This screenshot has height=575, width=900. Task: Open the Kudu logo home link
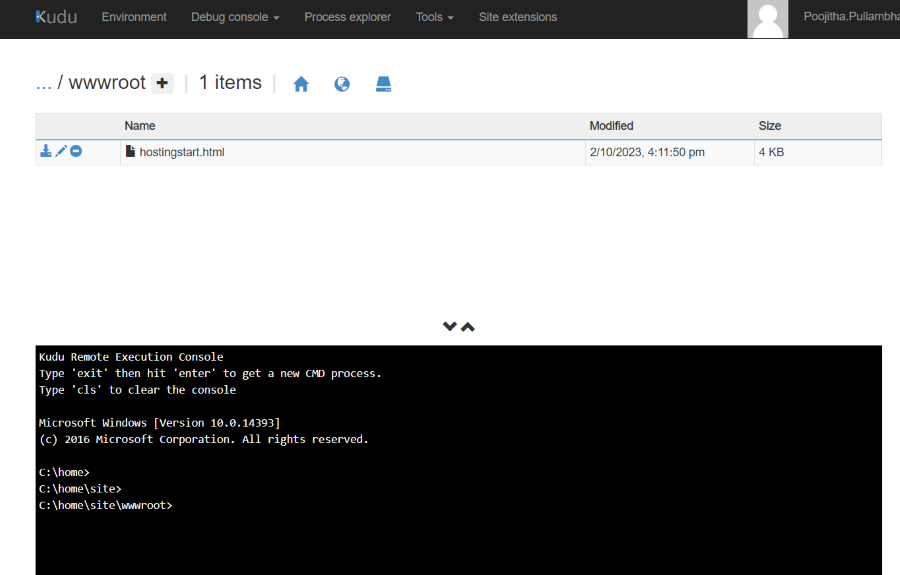pyautogui.click(x=56, y=17)
